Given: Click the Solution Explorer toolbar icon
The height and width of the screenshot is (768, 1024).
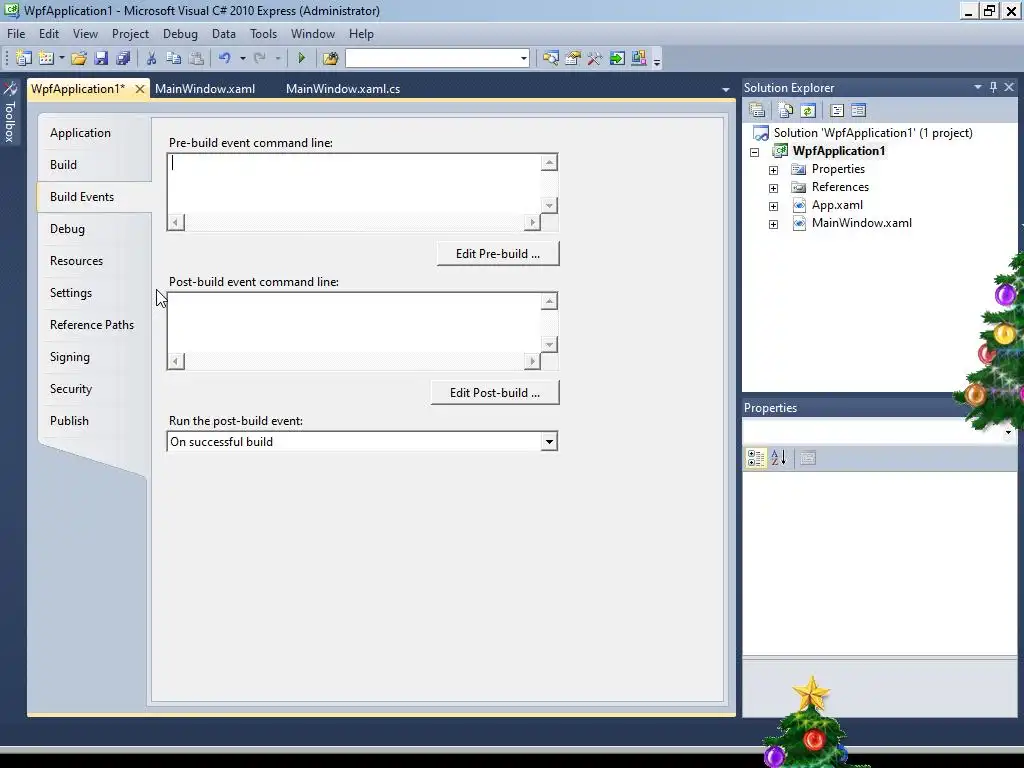Looking at the screenshot, I should 551,58.
